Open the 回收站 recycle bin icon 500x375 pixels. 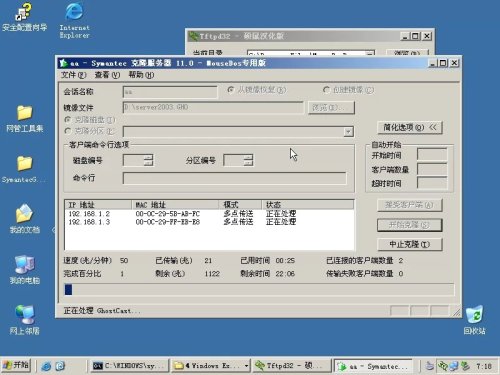pos(474,320)
